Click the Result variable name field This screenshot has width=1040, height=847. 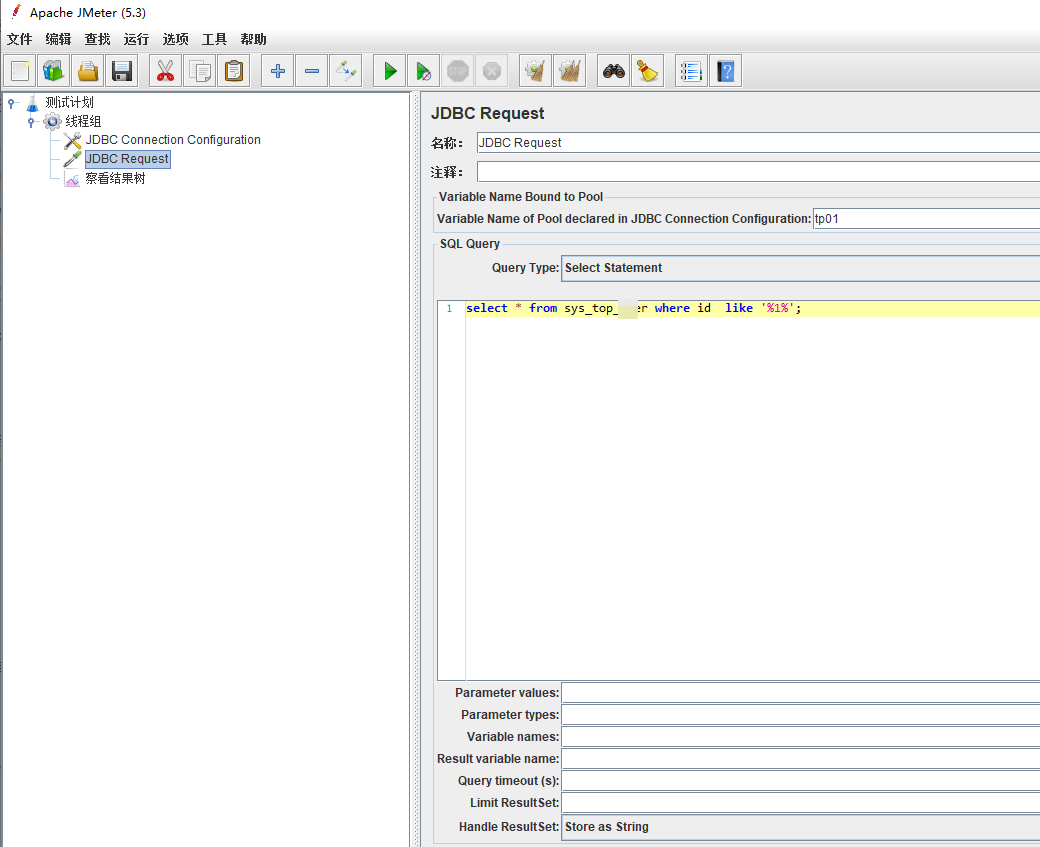coord(801,758)
